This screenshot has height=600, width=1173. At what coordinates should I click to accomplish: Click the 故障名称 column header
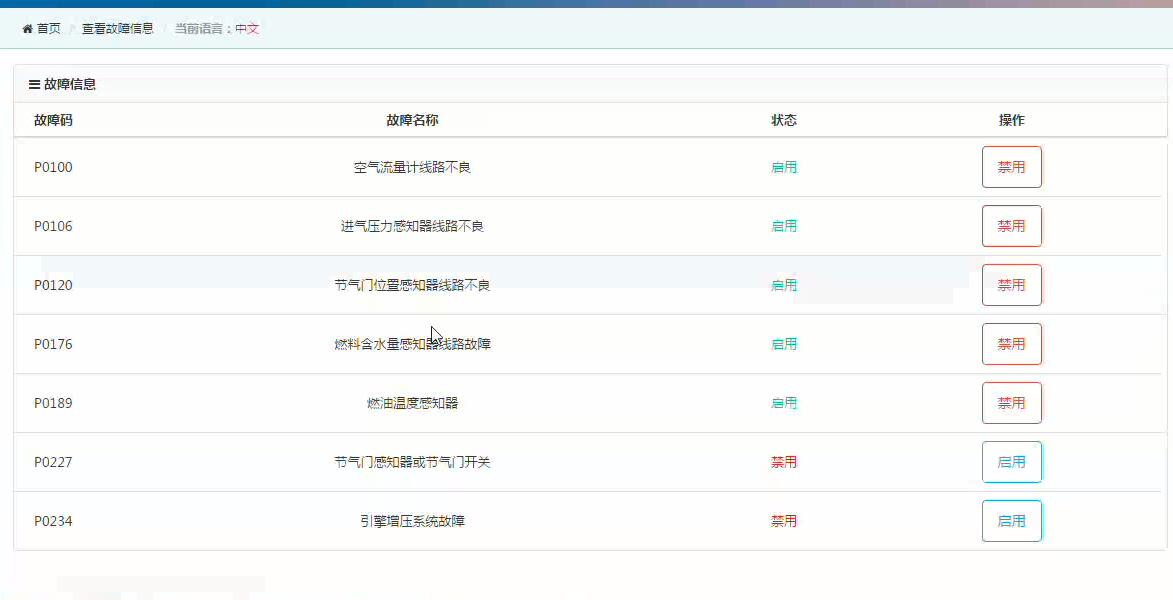point(412,120)
